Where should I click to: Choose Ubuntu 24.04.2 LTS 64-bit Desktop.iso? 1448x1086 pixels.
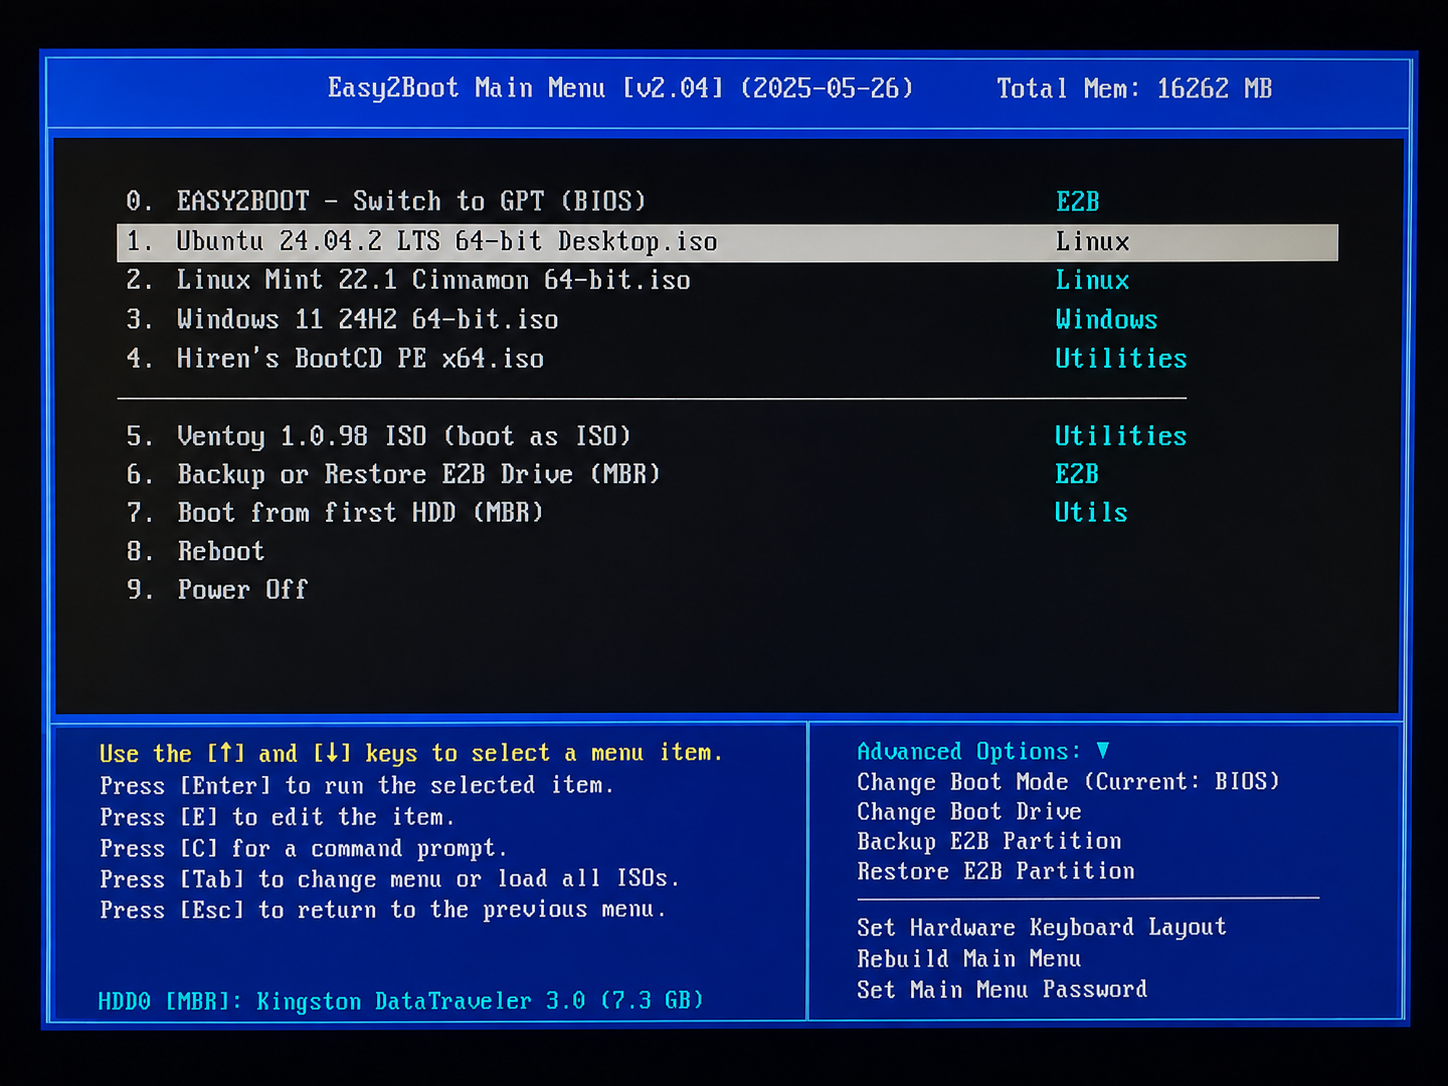pyautogui.click(x=727, y=242)
